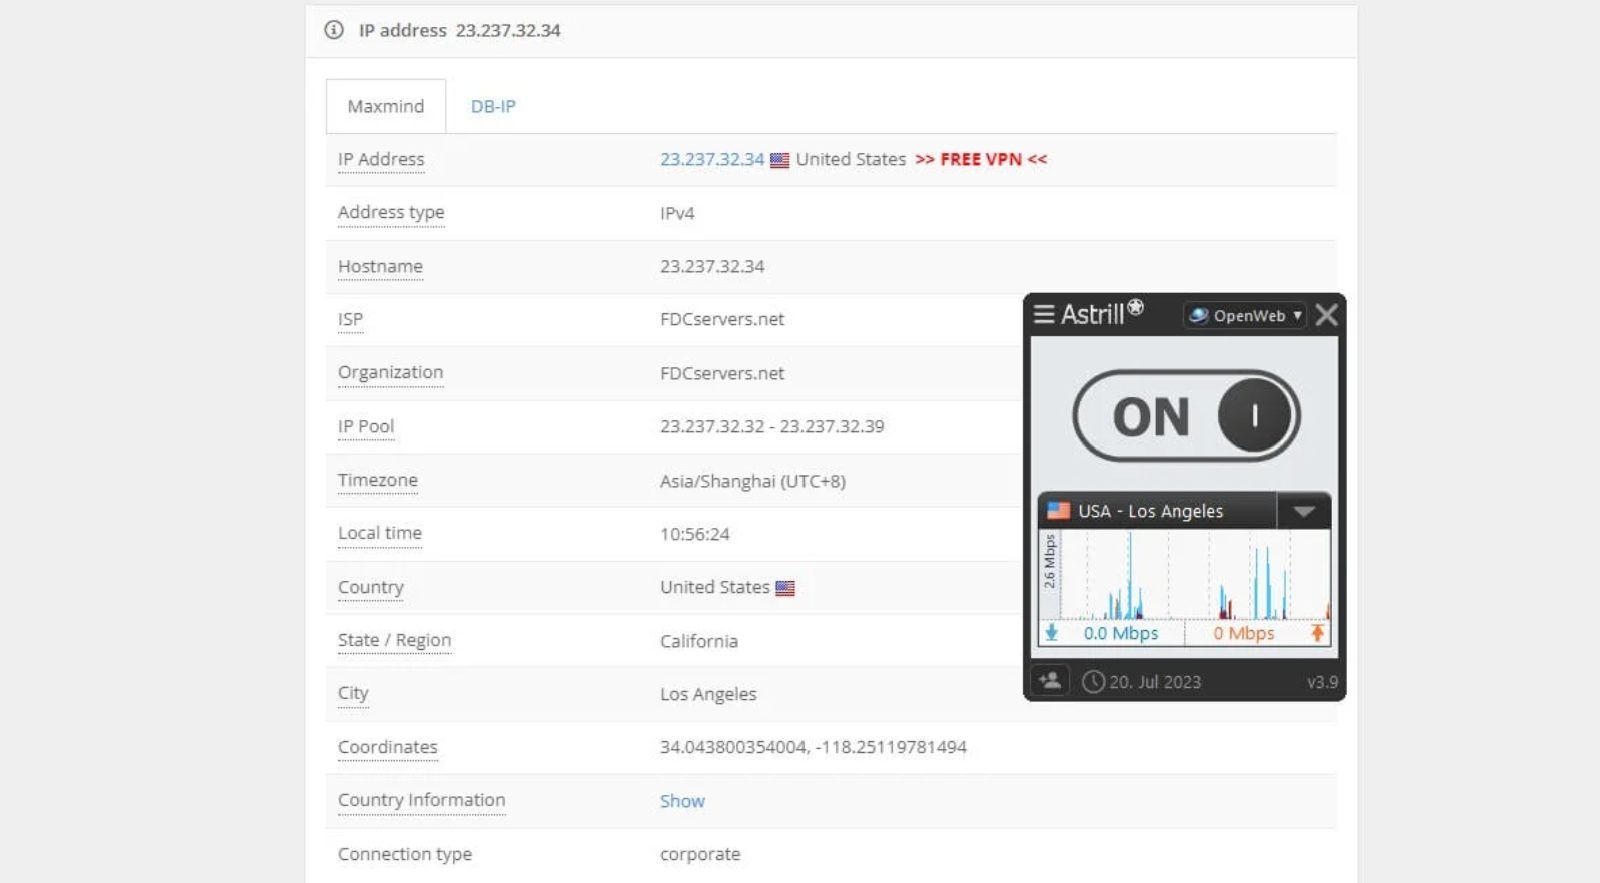Select the corporate connection type value
This screenshot has height=883, width=1600.
pyautogui.click(x=700, y=854)
